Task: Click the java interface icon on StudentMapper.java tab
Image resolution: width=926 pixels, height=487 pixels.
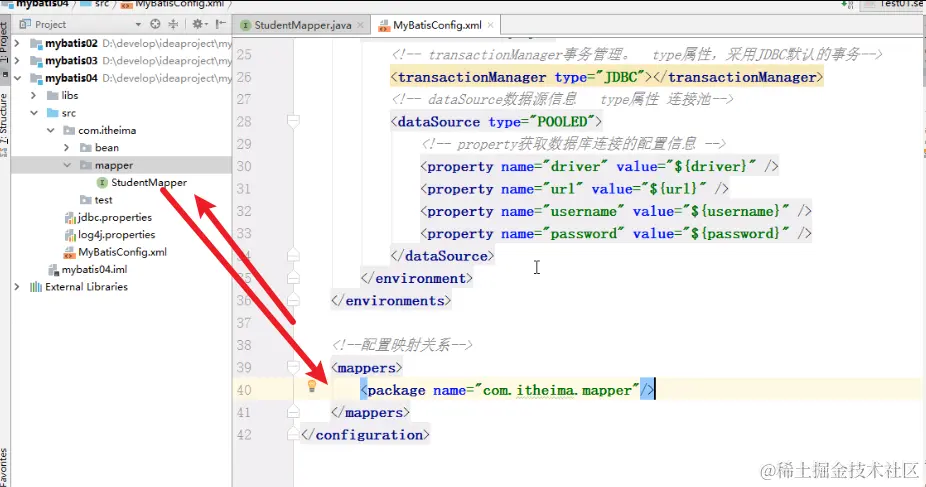Action: (245, 25)
